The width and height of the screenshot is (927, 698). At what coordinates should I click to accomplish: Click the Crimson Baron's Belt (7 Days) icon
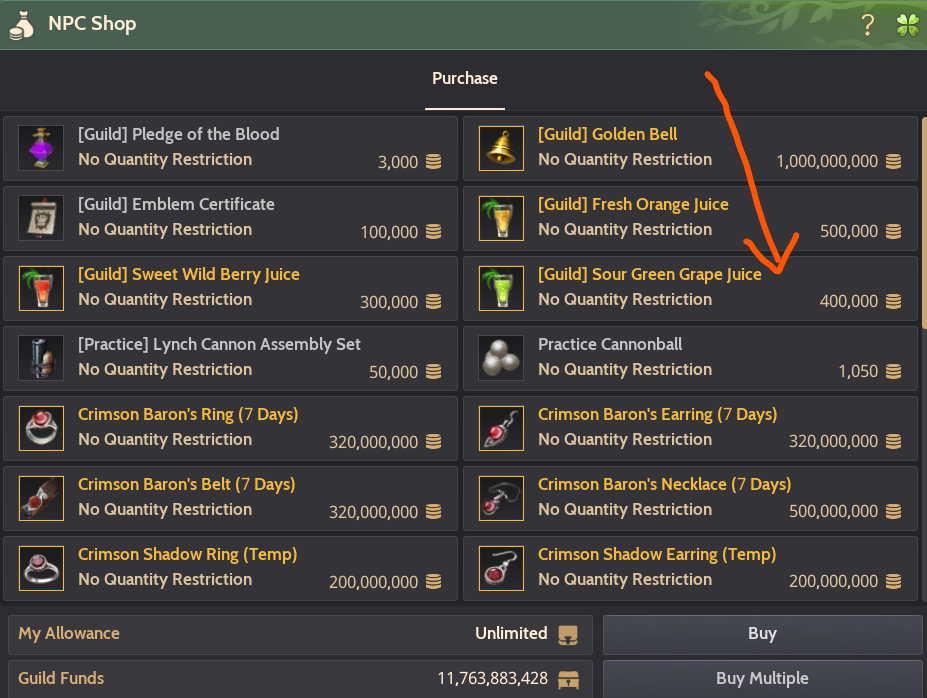(x=40, y=497)
